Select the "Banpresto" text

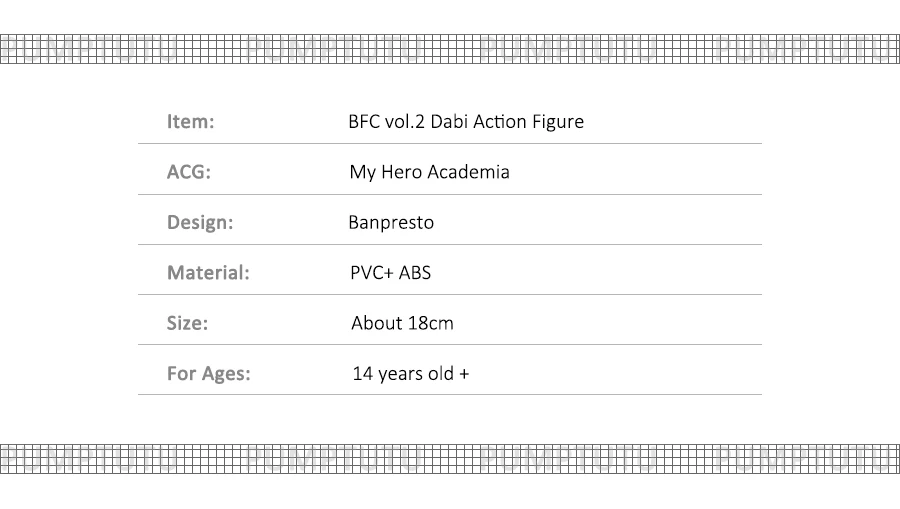(x=391, y=222)
